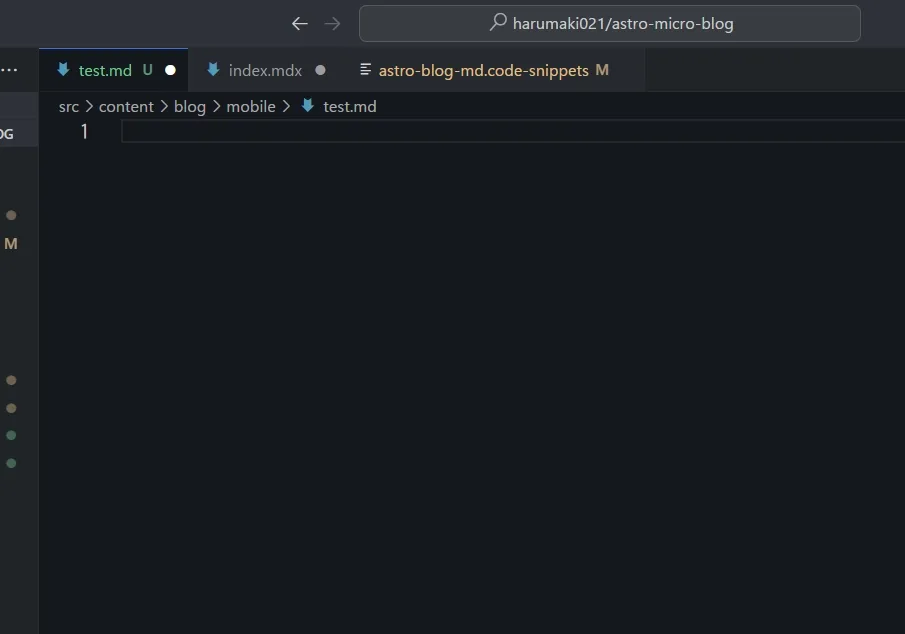The width and height of the screenshot is (905, 634).
Task: Click the test.md icon in the breadcrumb
Action: point(307,106)
